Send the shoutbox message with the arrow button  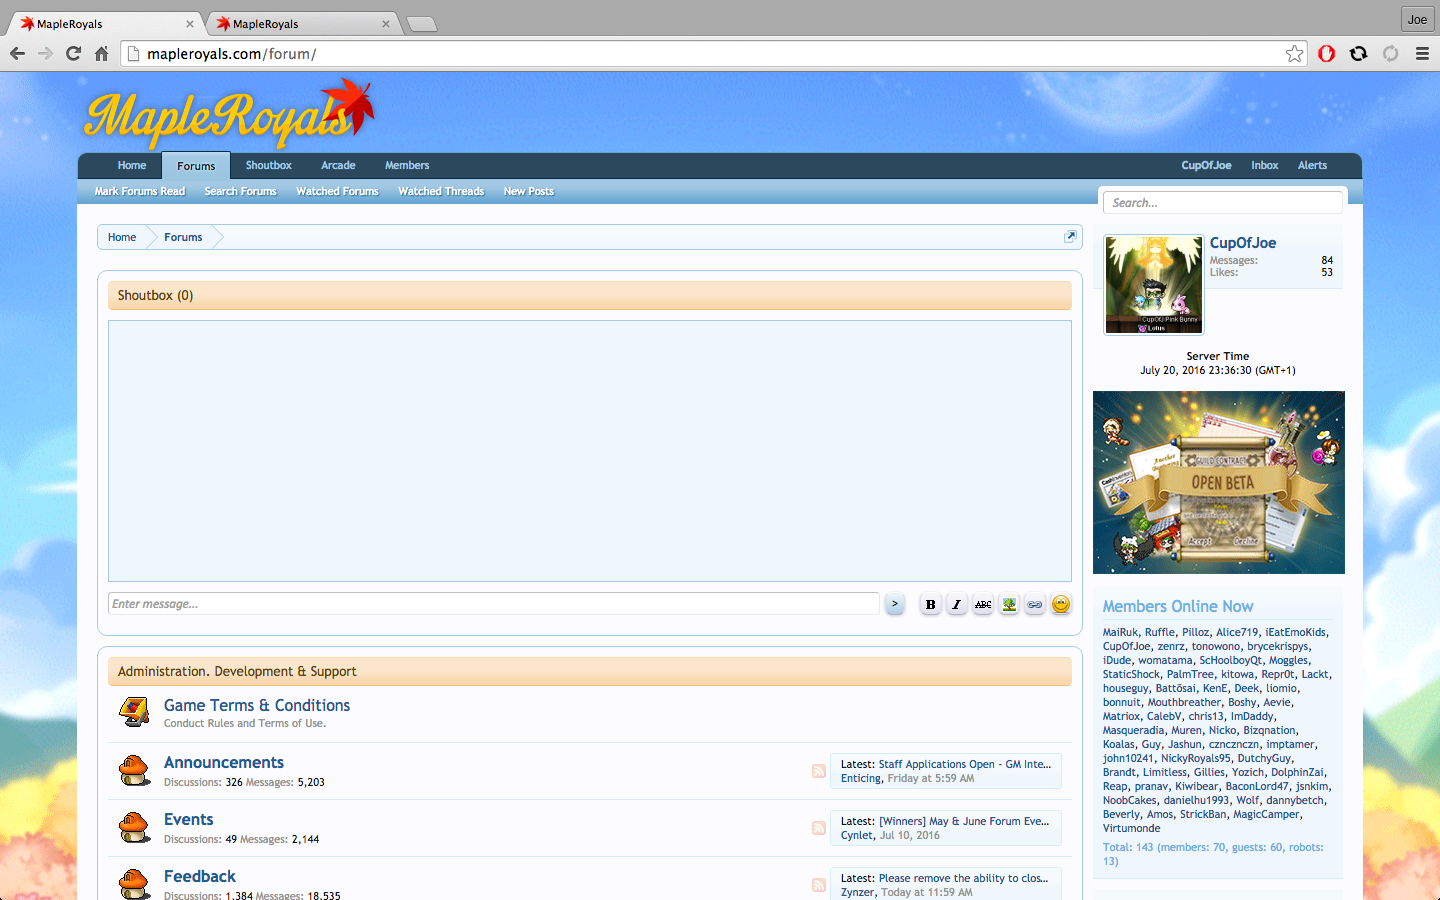click(x=895, y=604)
